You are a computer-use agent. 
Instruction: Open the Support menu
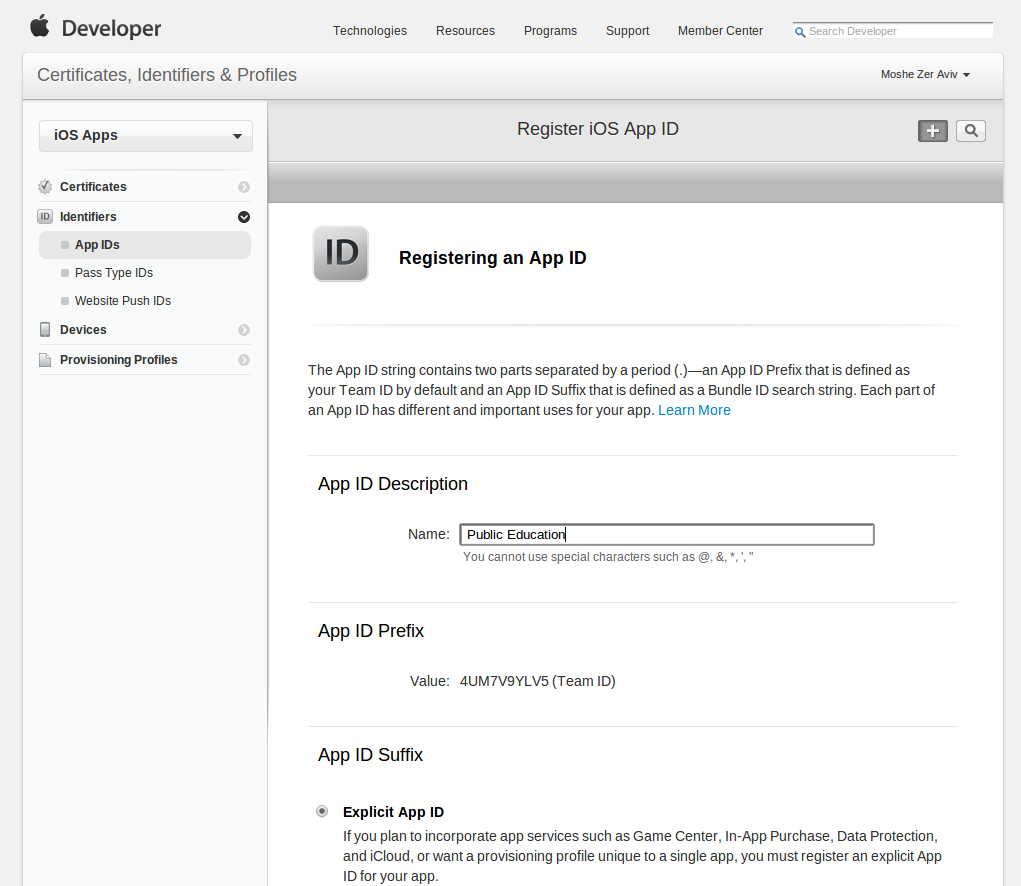[x=628, y=31]
